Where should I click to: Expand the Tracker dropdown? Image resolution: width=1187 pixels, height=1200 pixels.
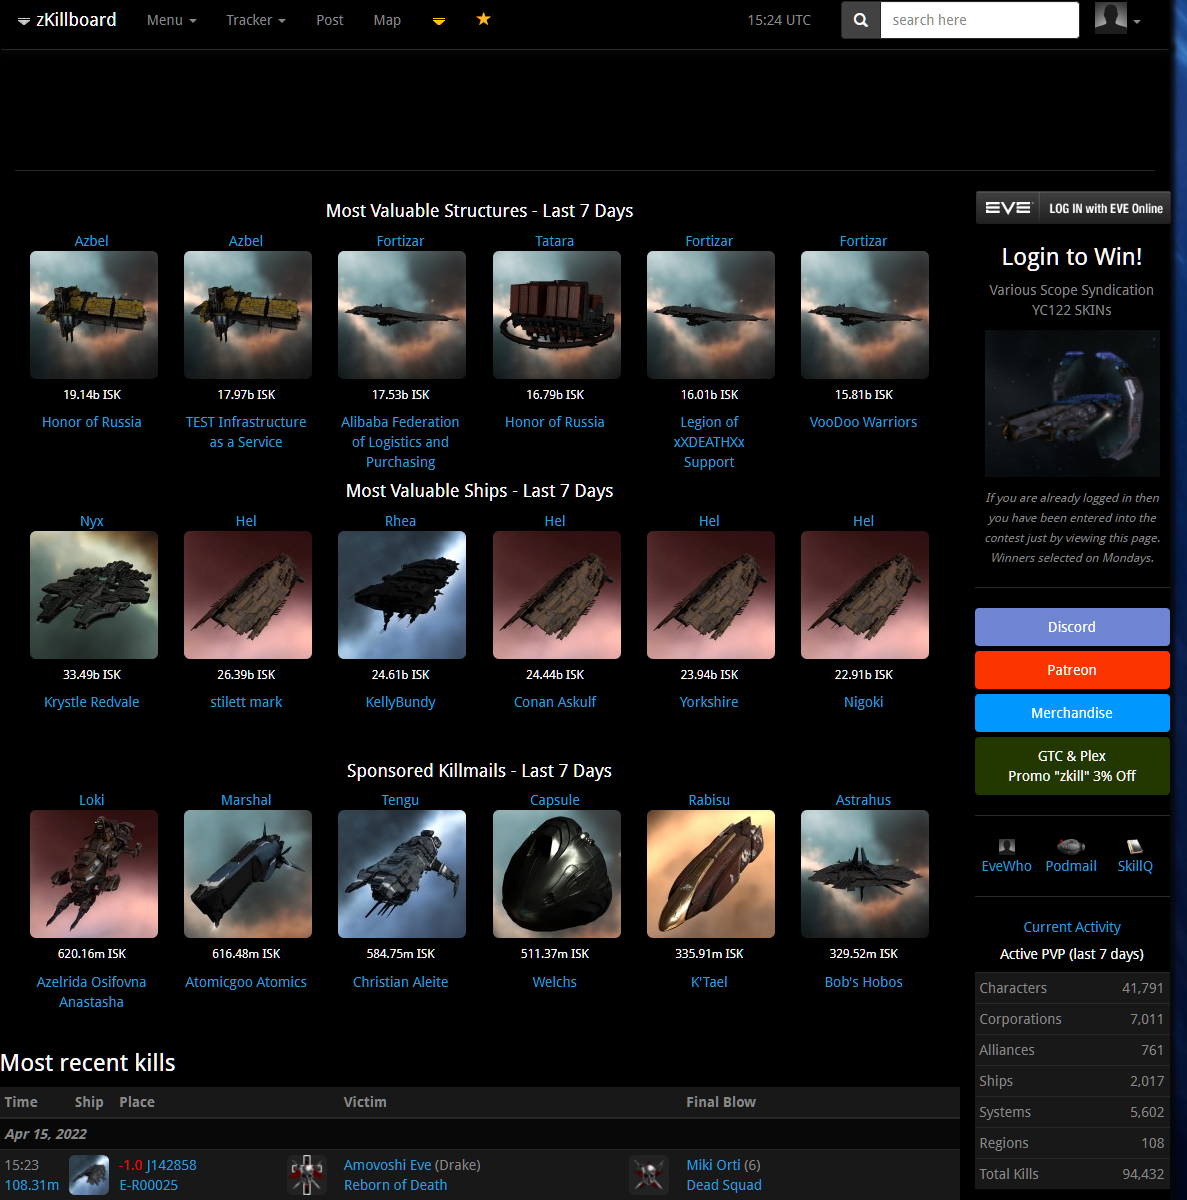pos(255,20)
